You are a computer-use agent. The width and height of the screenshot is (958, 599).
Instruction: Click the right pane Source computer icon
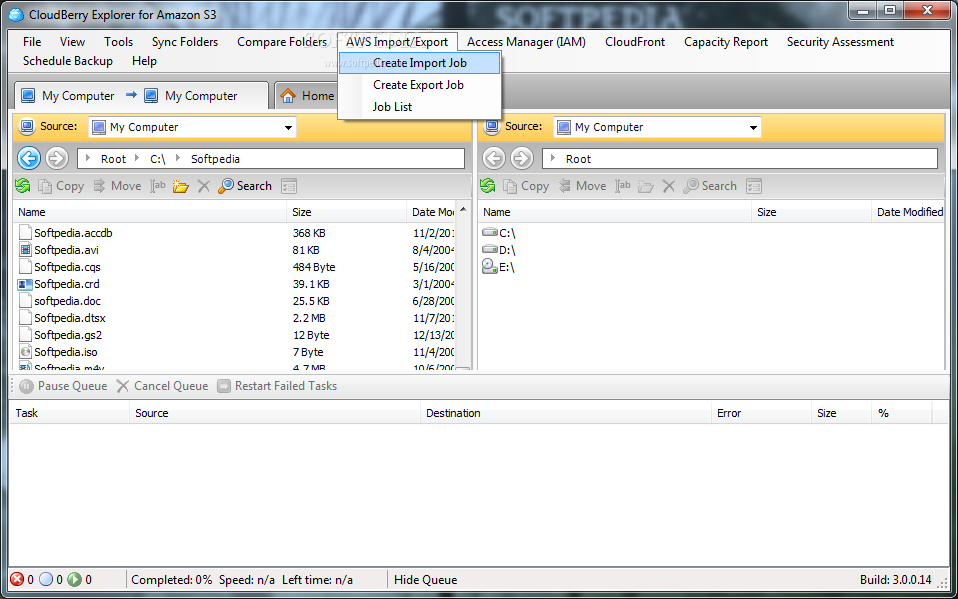tap(492, 127)
